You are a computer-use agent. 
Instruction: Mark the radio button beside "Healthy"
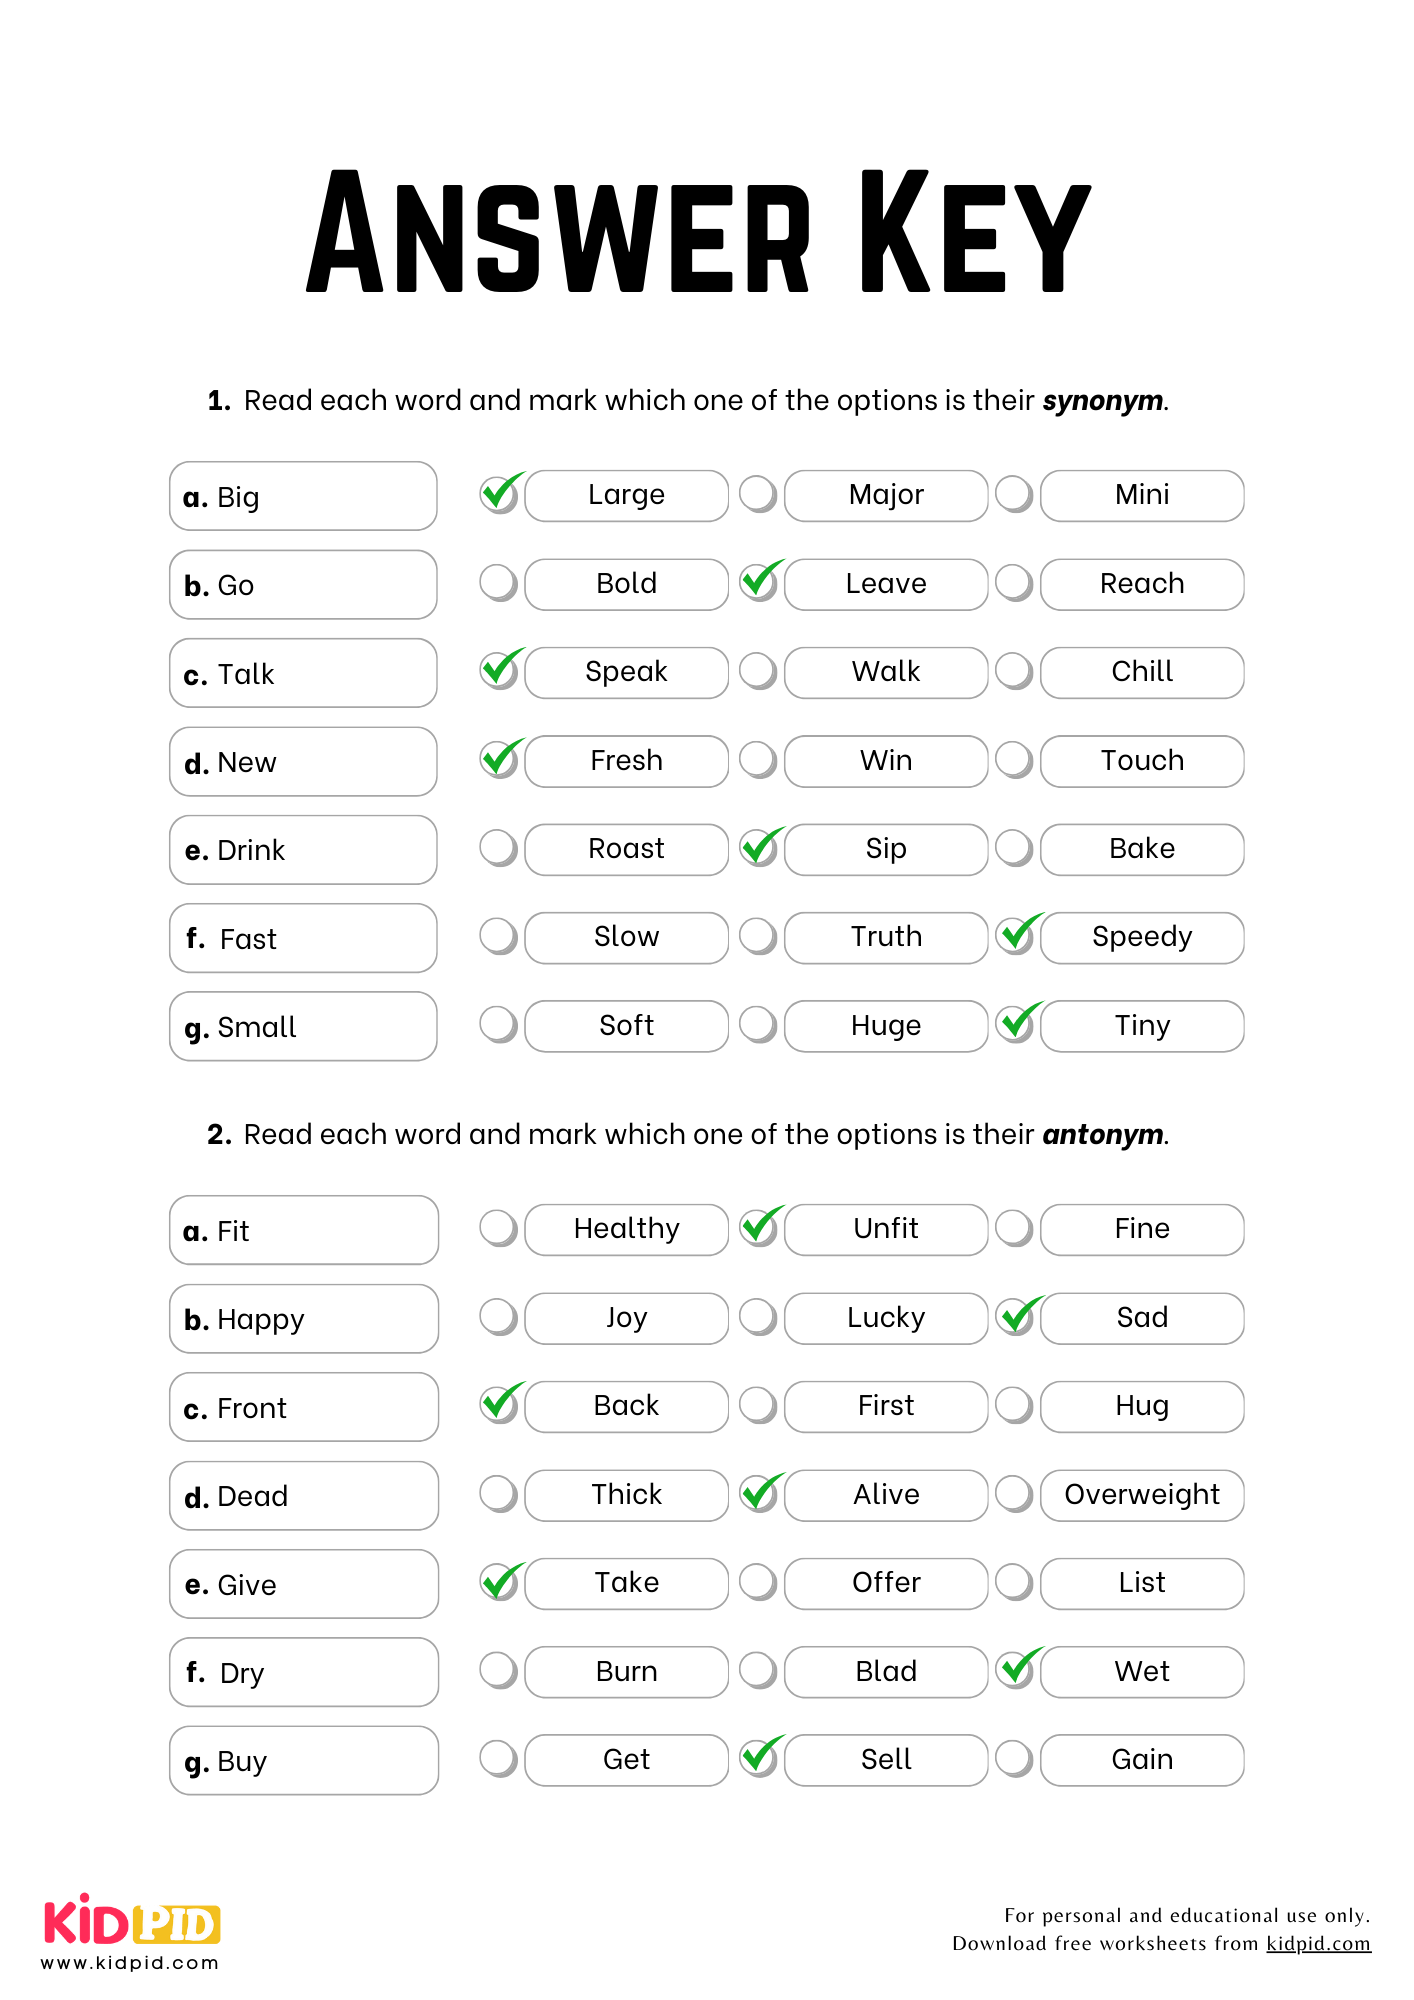click(498, 1228)
